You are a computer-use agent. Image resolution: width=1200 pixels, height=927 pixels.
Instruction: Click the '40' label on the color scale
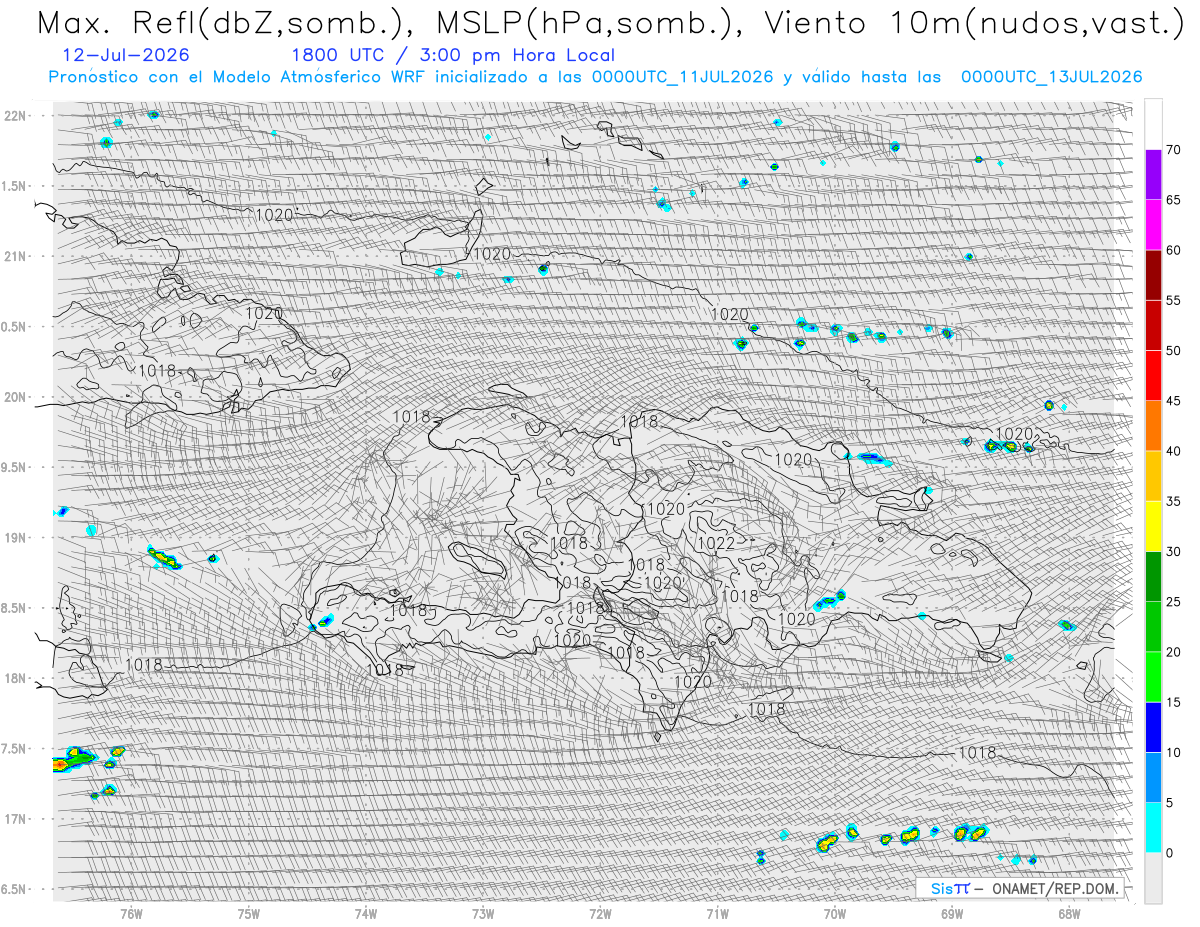1173,451
